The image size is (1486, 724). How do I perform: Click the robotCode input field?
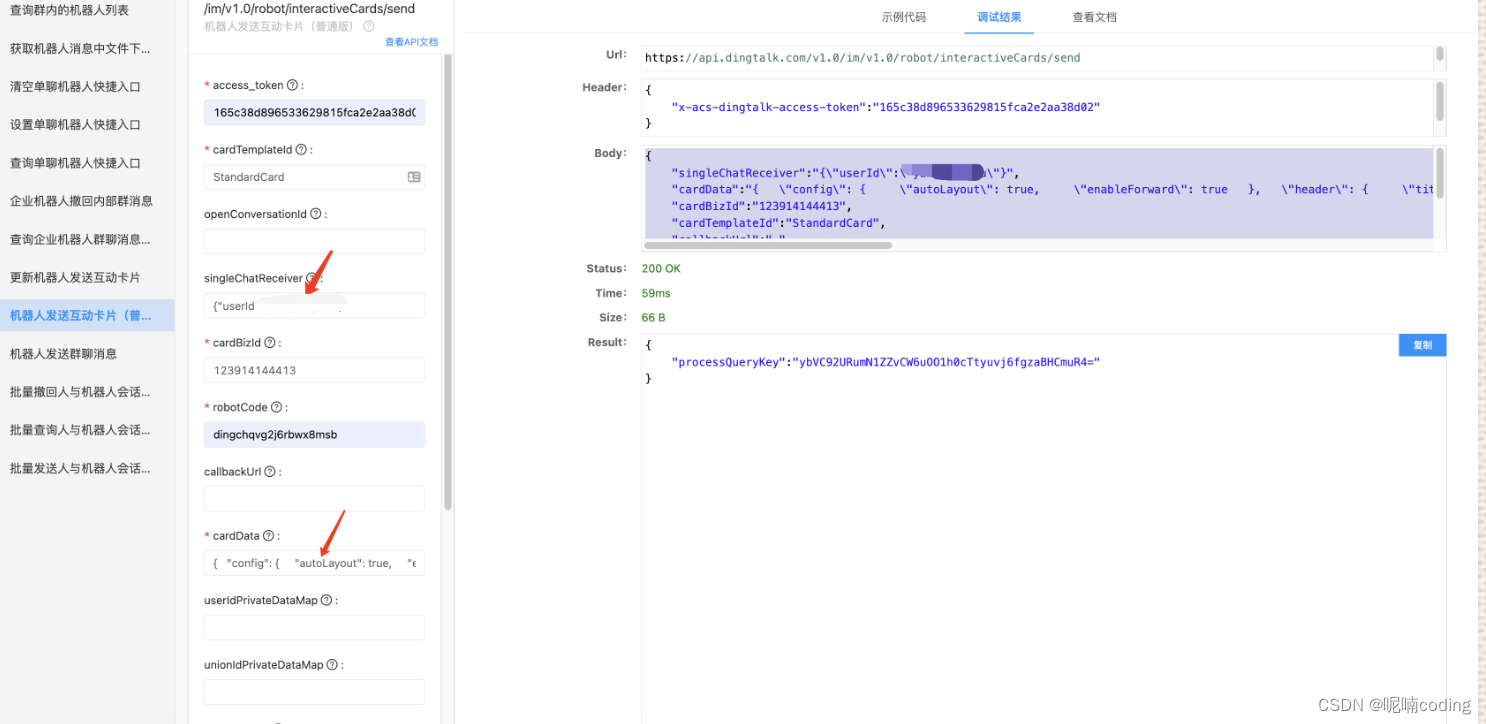315,435
